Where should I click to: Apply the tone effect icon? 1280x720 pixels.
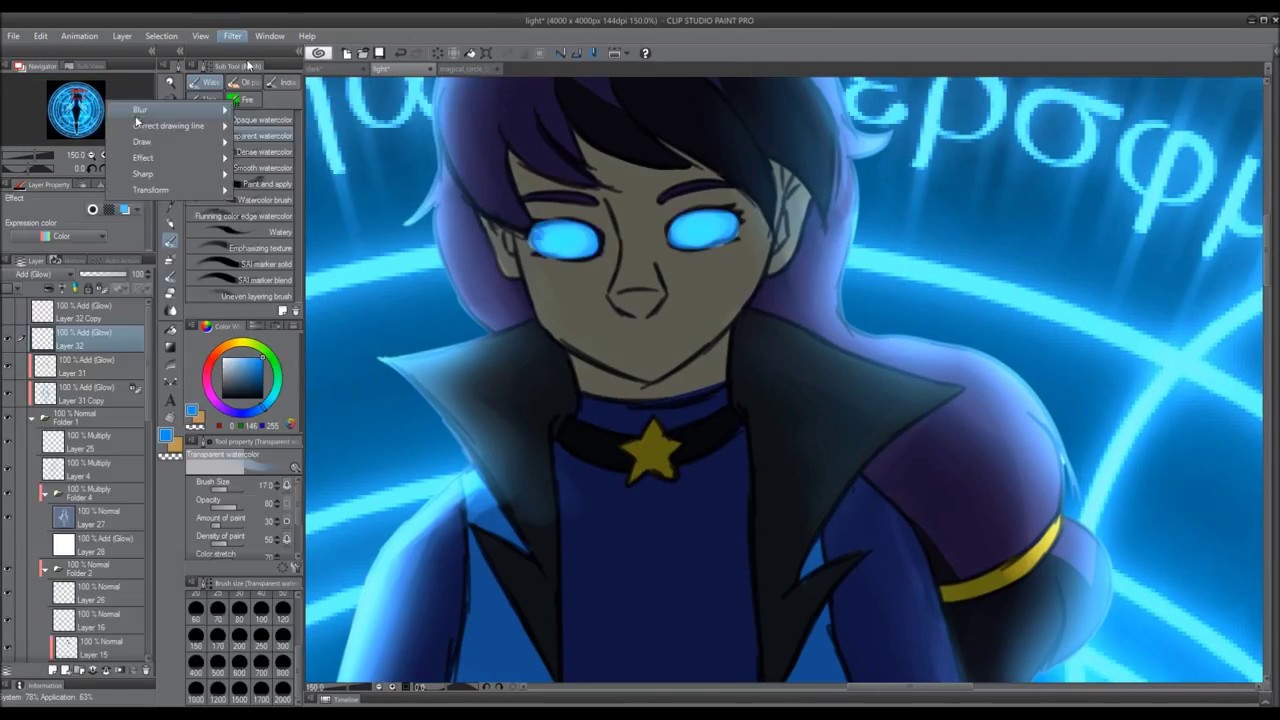point(109,209)
